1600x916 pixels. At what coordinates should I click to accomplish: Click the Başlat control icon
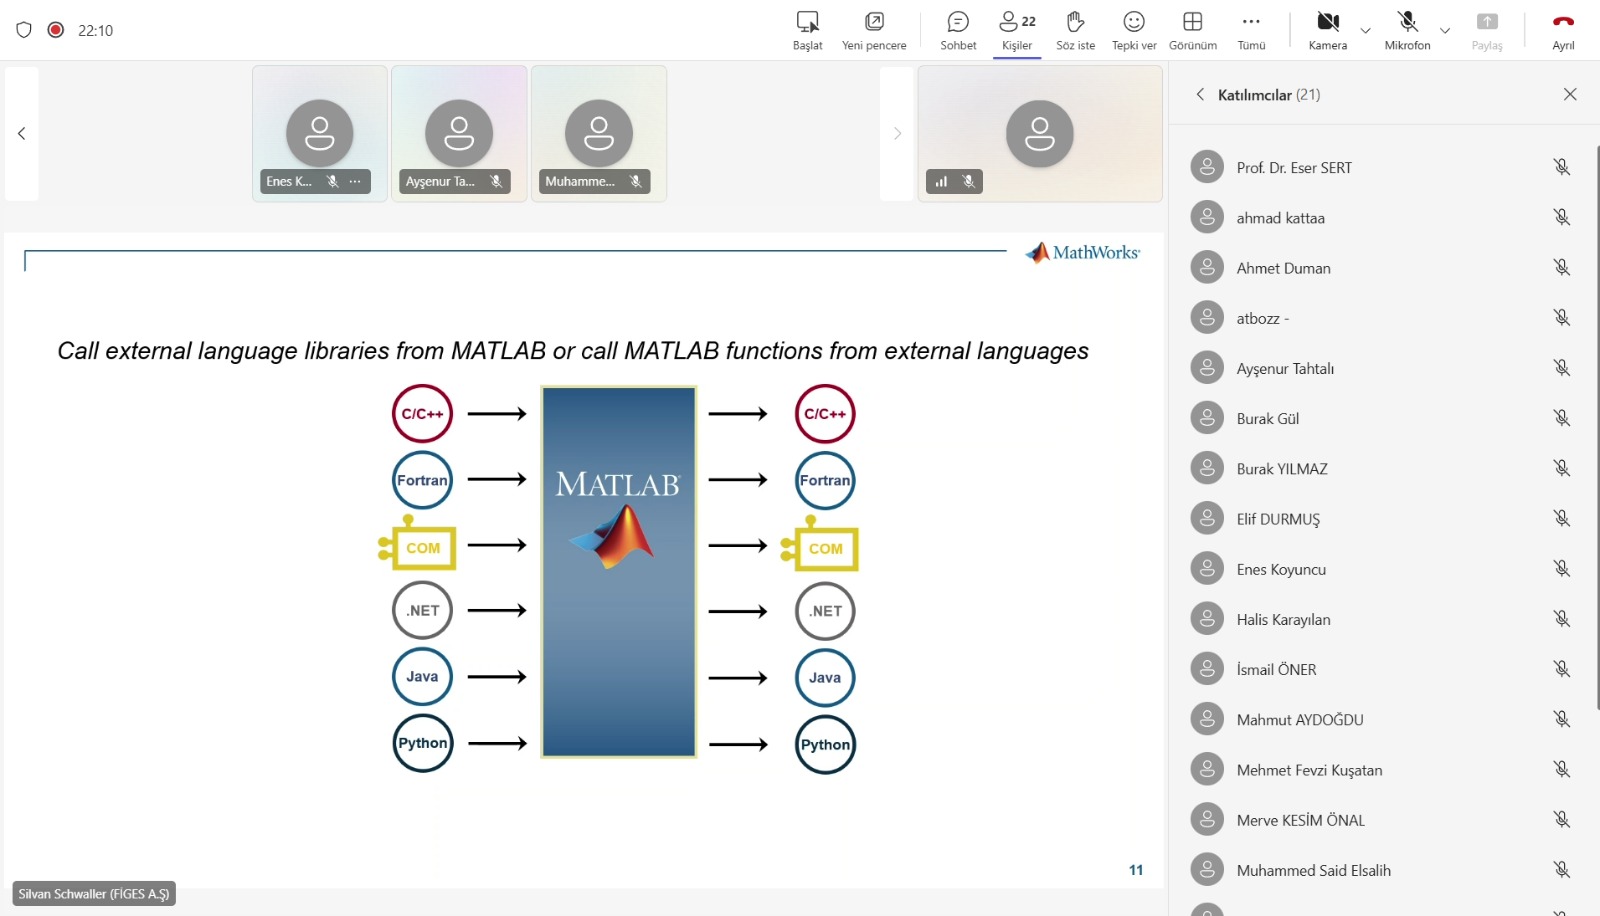pos(808,30)
